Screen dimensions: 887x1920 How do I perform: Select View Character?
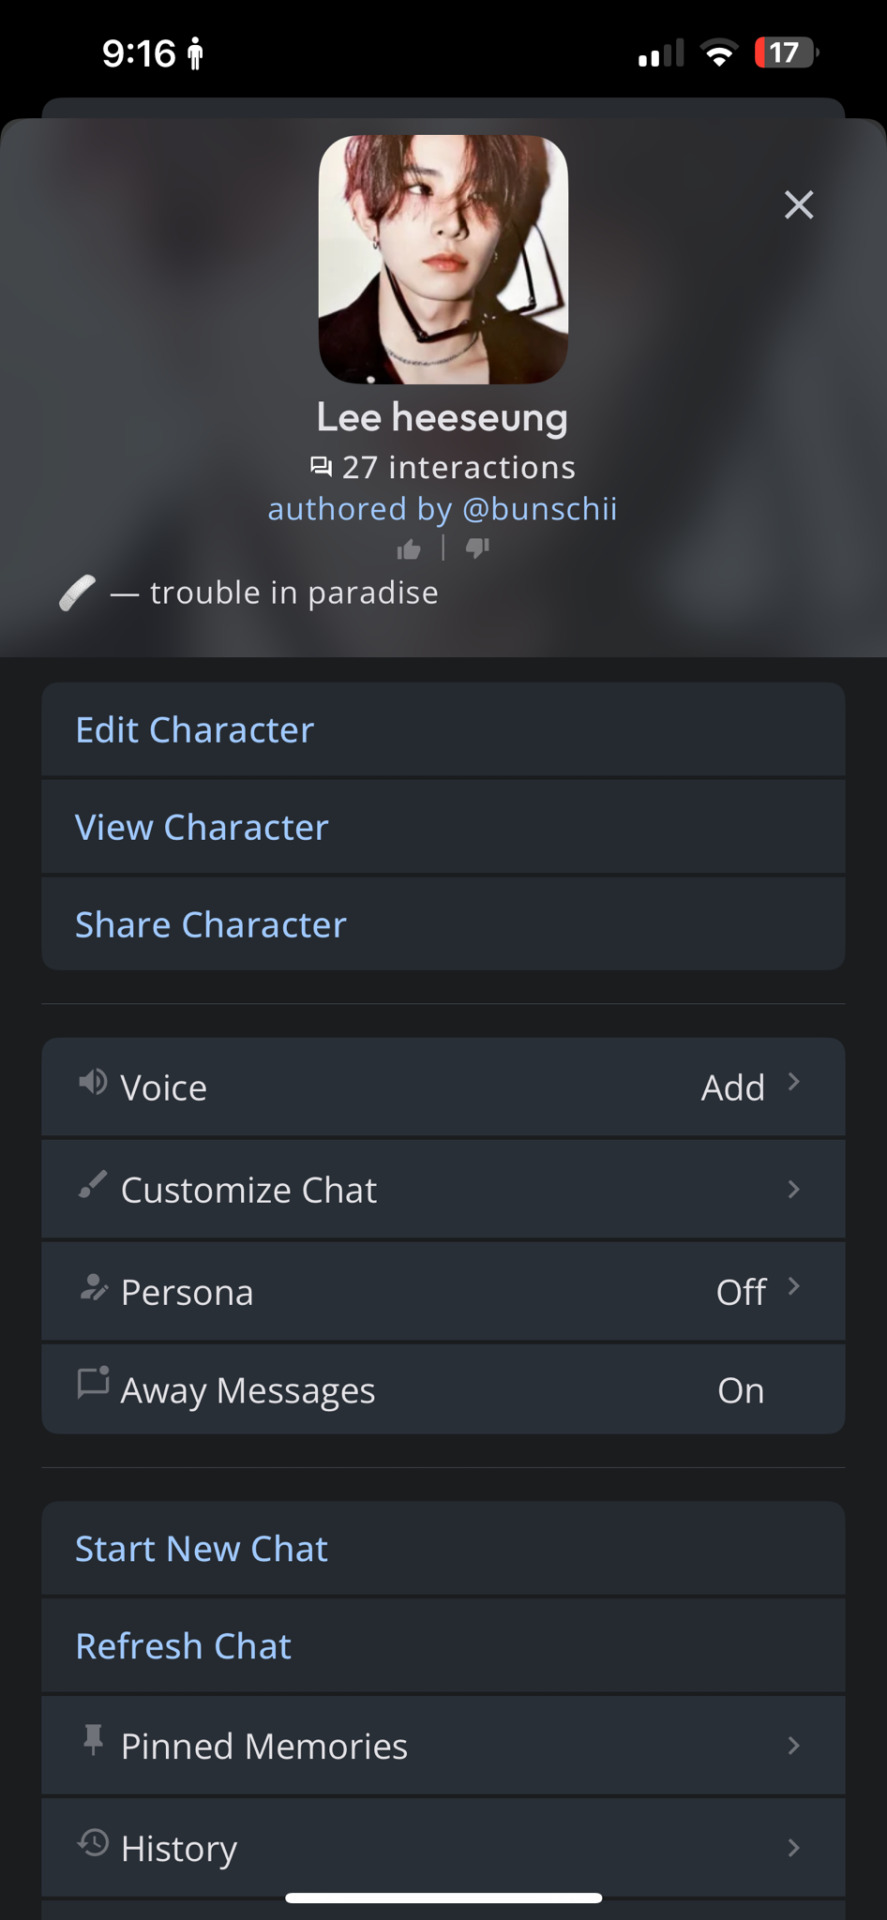pos(443,827)
